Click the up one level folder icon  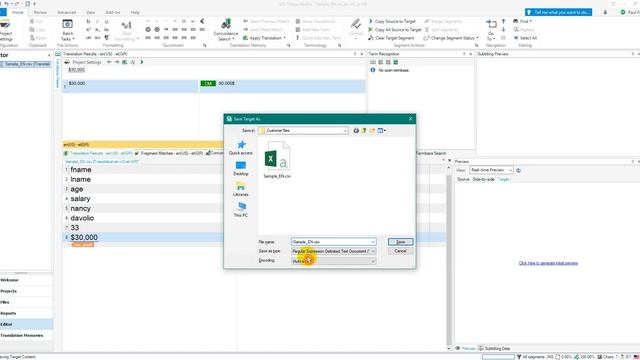point(364,131)
